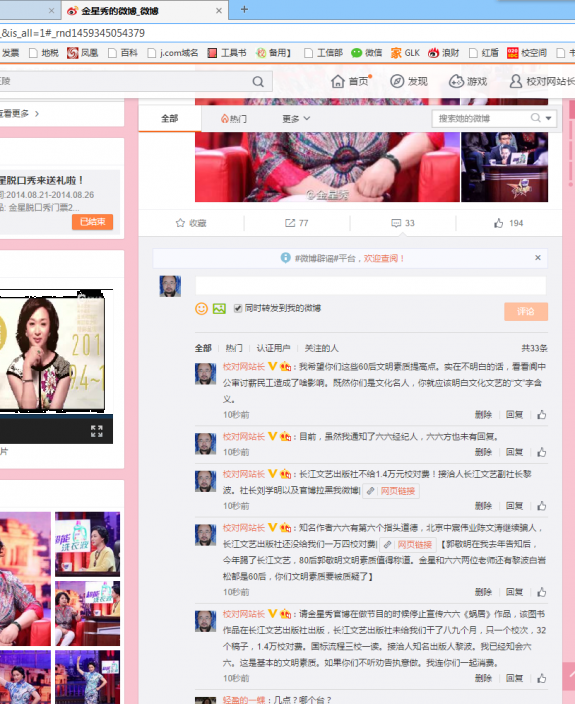Screen dimensions: 575x704
Task: Expand 查看更多 in the left sidebar
Action: (19, 114)
